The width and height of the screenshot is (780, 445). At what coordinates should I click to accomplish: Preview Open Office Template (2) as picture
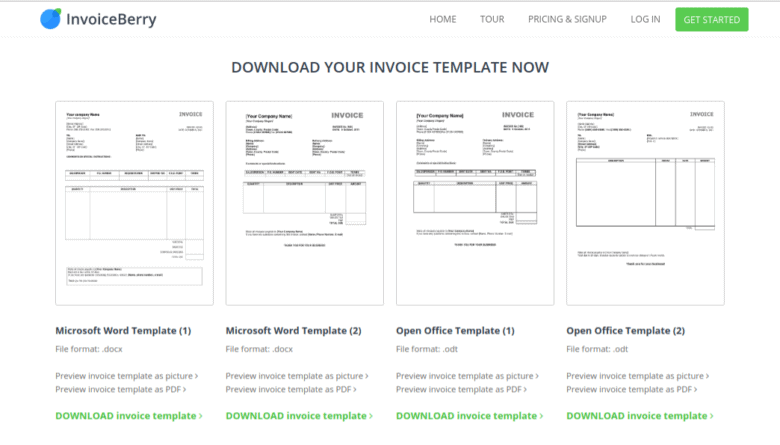point(638,376)
